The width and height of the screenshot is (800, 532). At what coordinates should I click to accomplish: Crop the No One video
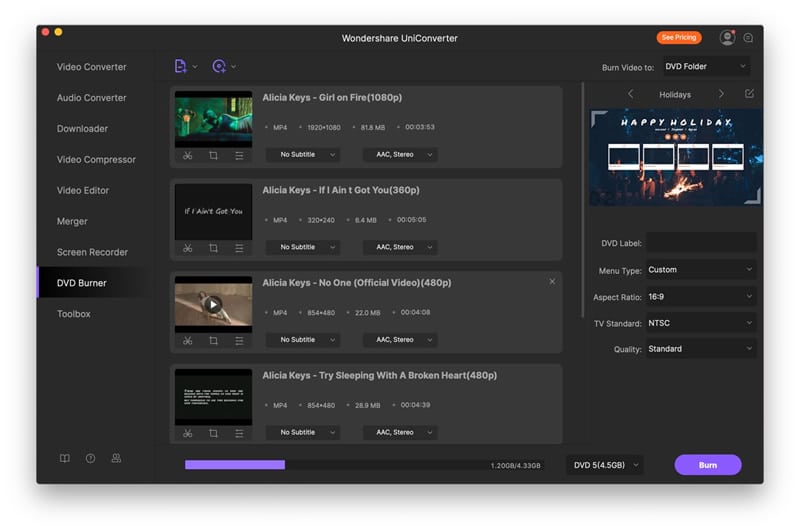click(x=213, y=341)
